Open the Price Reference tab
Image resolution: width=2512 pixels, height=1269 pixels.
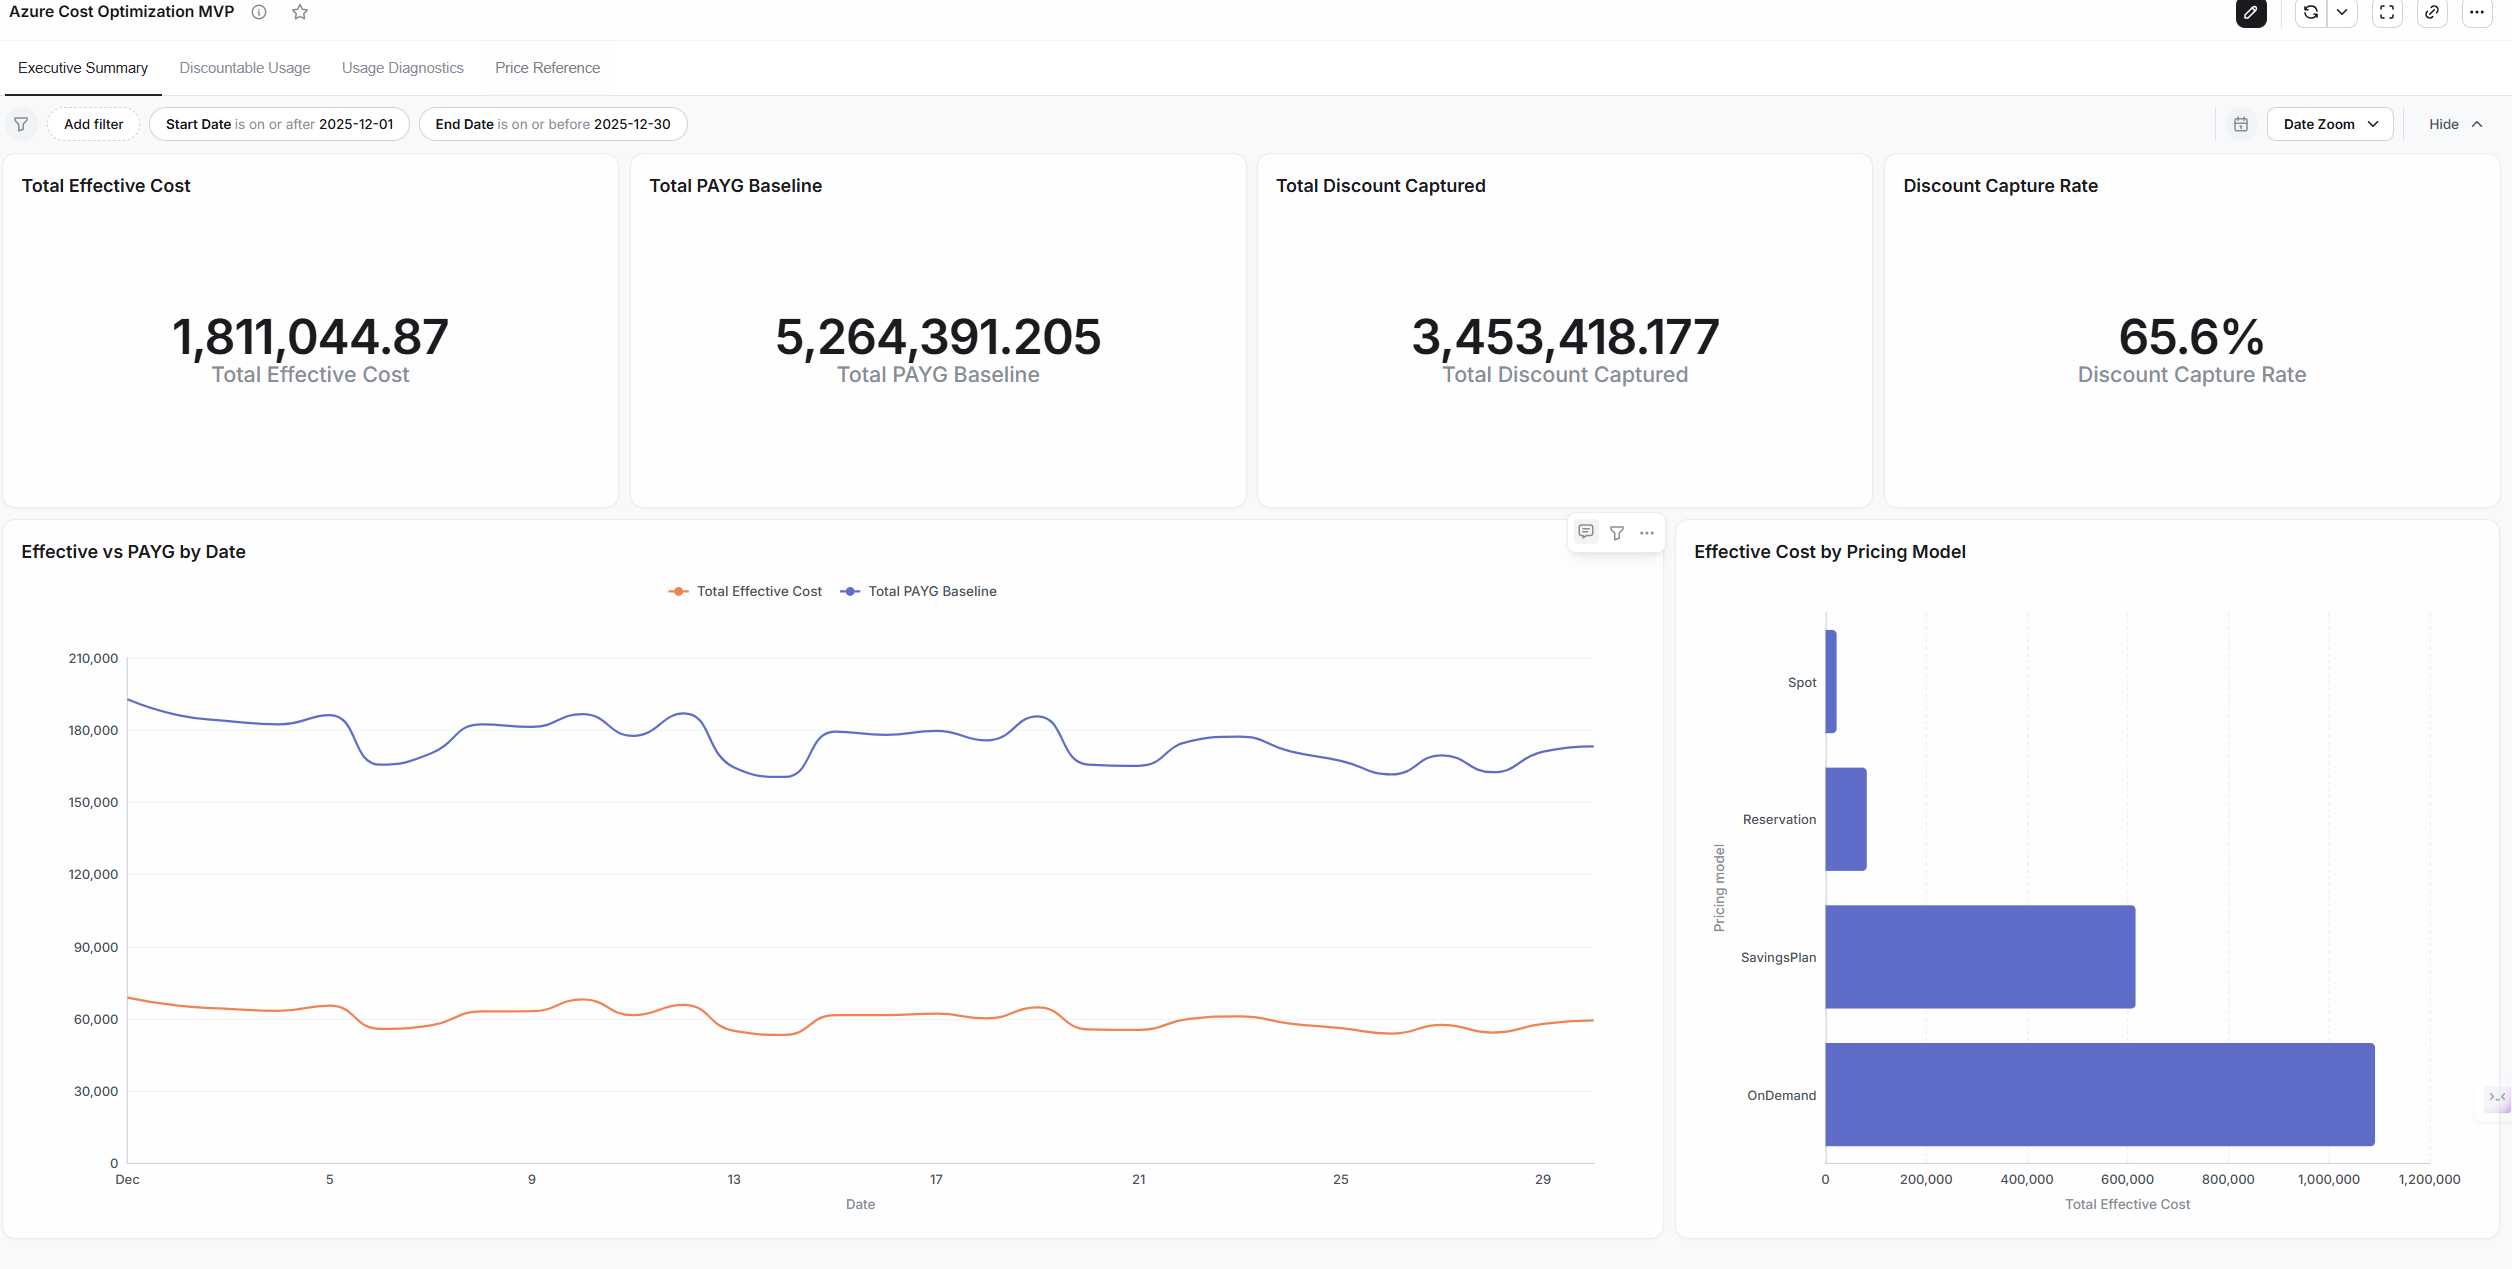pyautogui.click(x=548, y=68)
